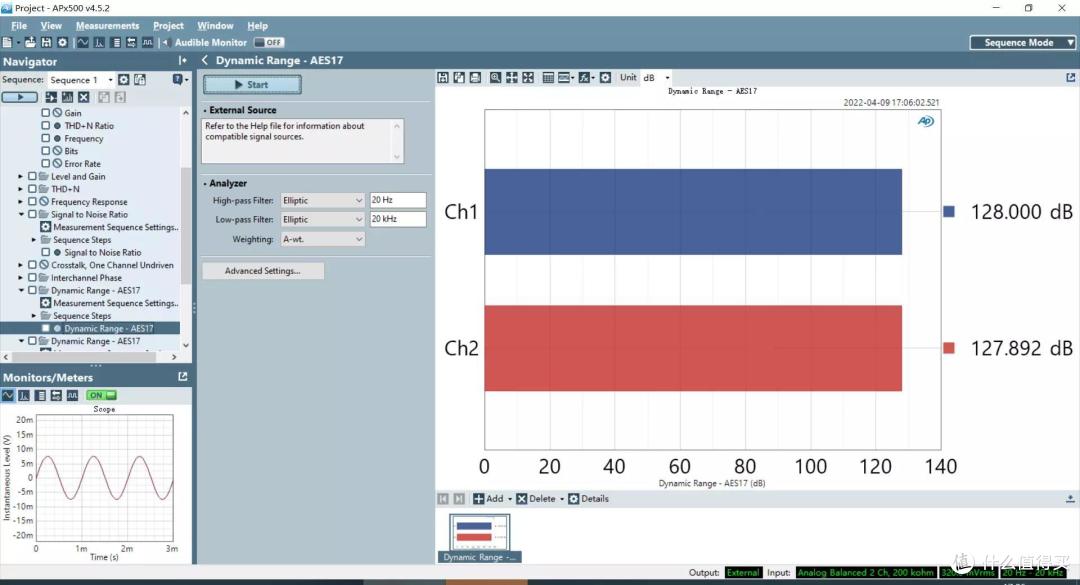Open the Window menu
Screen dimensions: 1080x585
[x=216, y=25]
